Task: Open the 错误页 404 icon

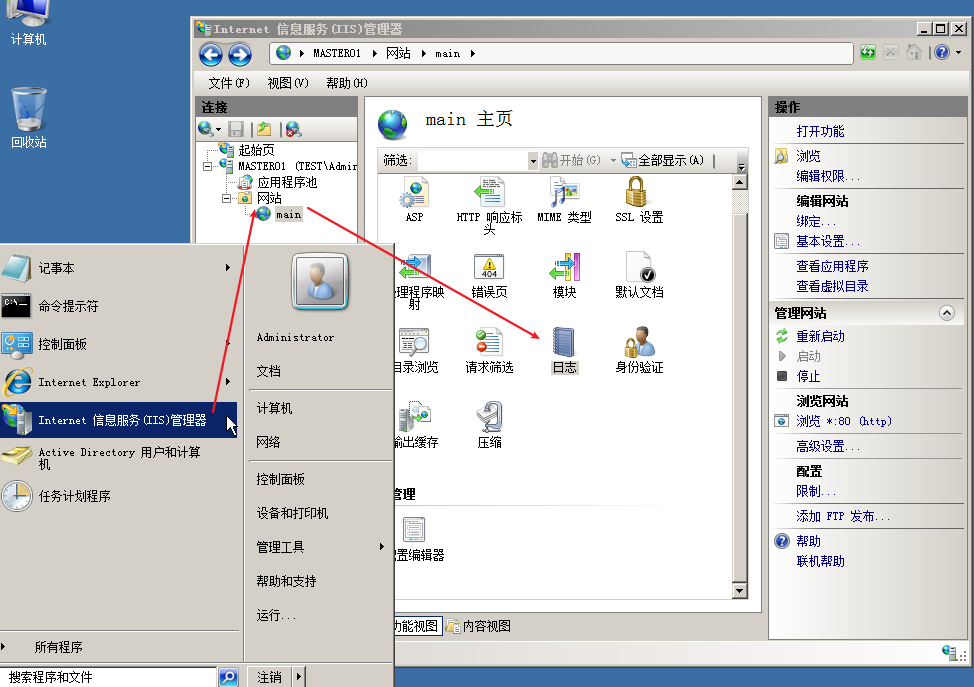Action: click(489, 268)
